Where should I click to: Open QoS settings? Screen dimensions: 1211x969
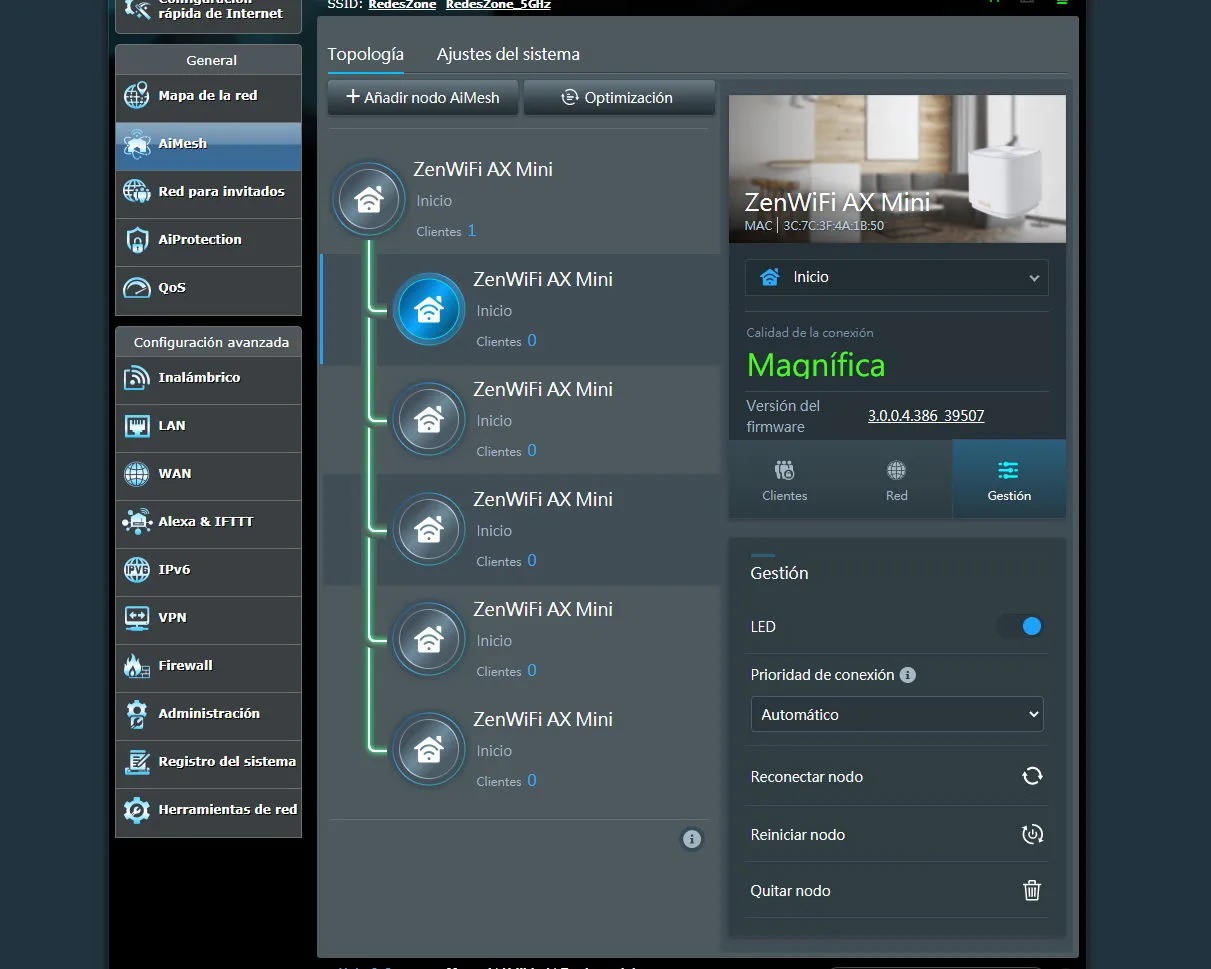point(208,289)
